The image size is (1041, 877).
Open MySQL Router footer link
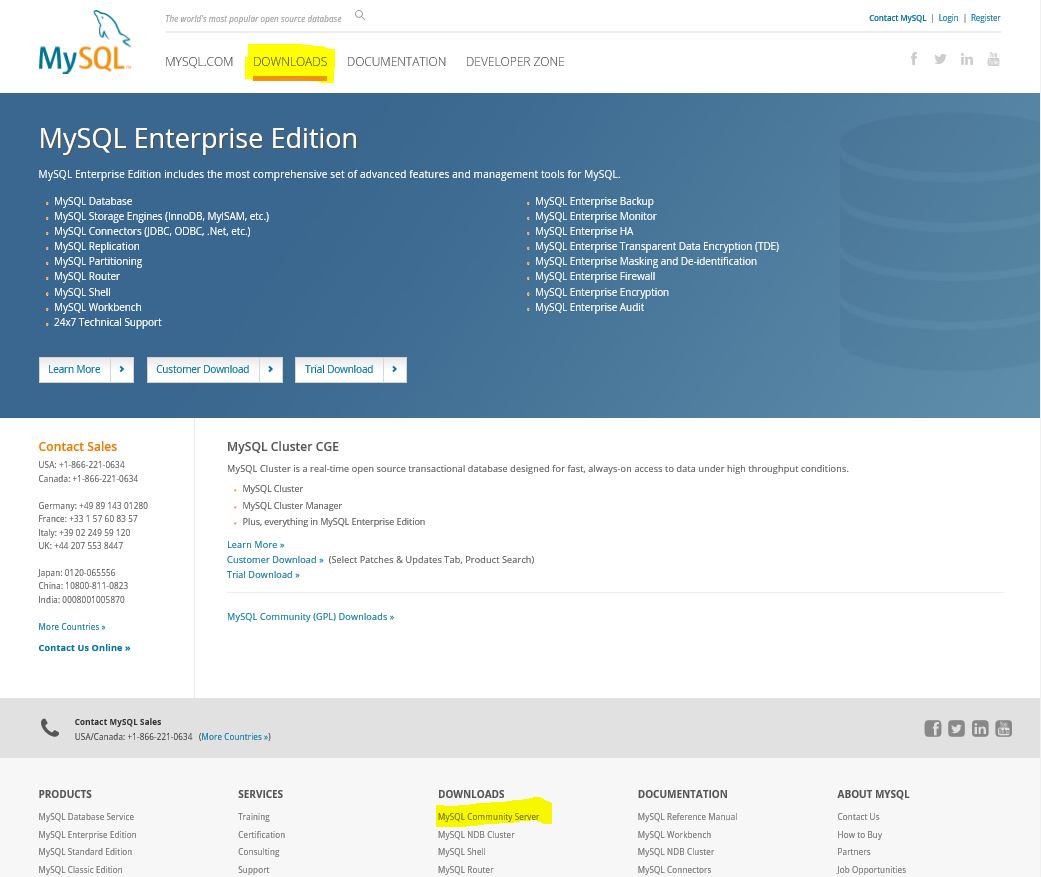465,870
